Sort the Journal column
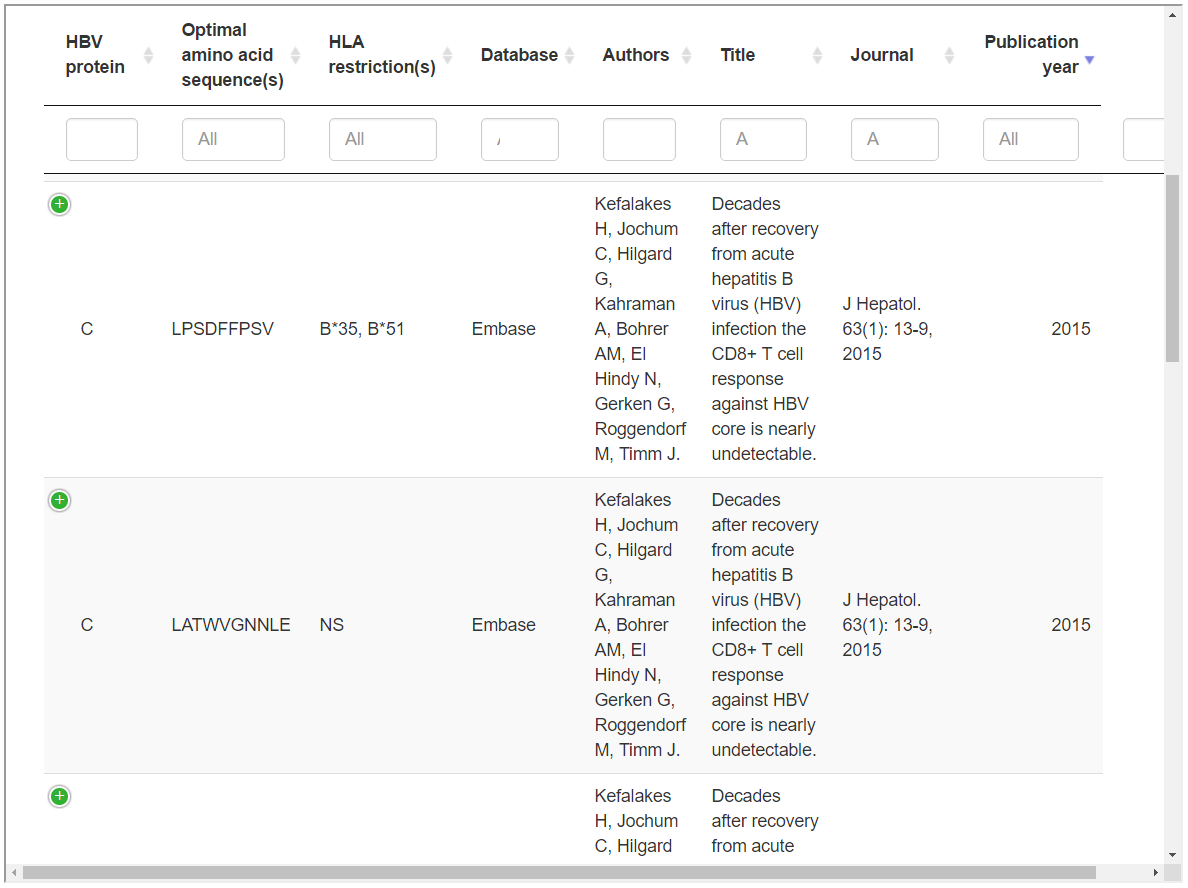Viewport: 1188px width, 888px height. tap(948, 55)
